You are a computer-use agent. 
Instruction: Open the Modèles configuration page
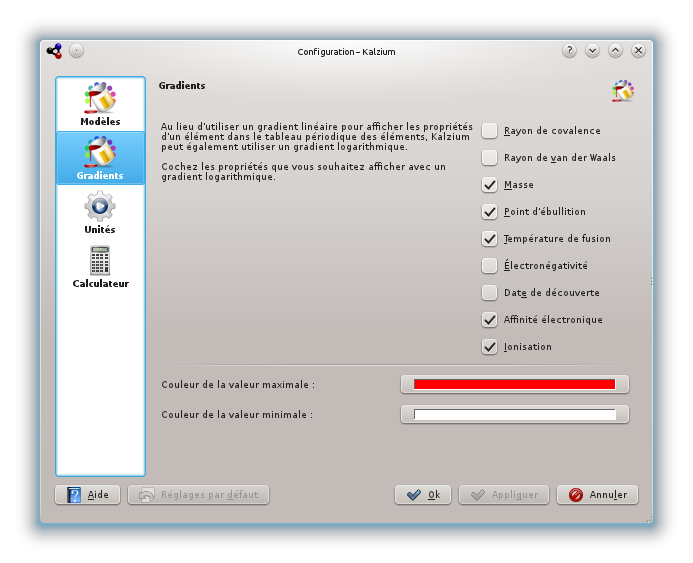pyautogui.click(x=100, y=105)
